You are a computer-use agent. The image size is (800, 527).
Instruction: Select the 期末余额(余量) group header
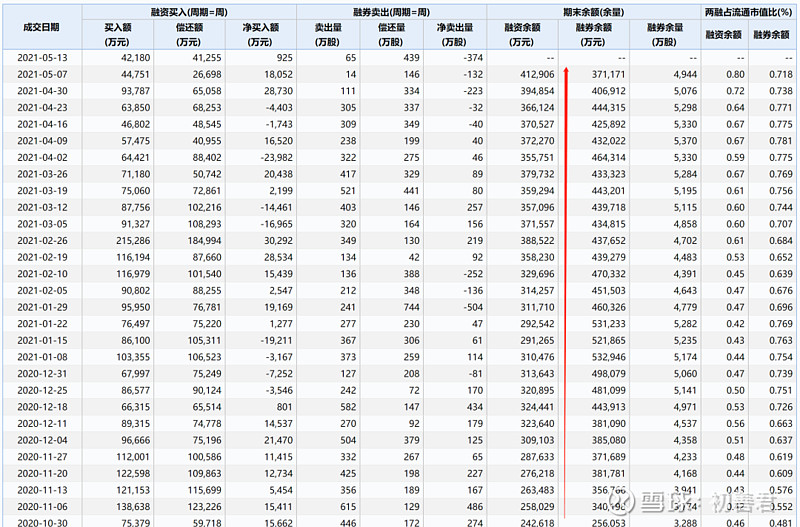[x=594, y=12]
